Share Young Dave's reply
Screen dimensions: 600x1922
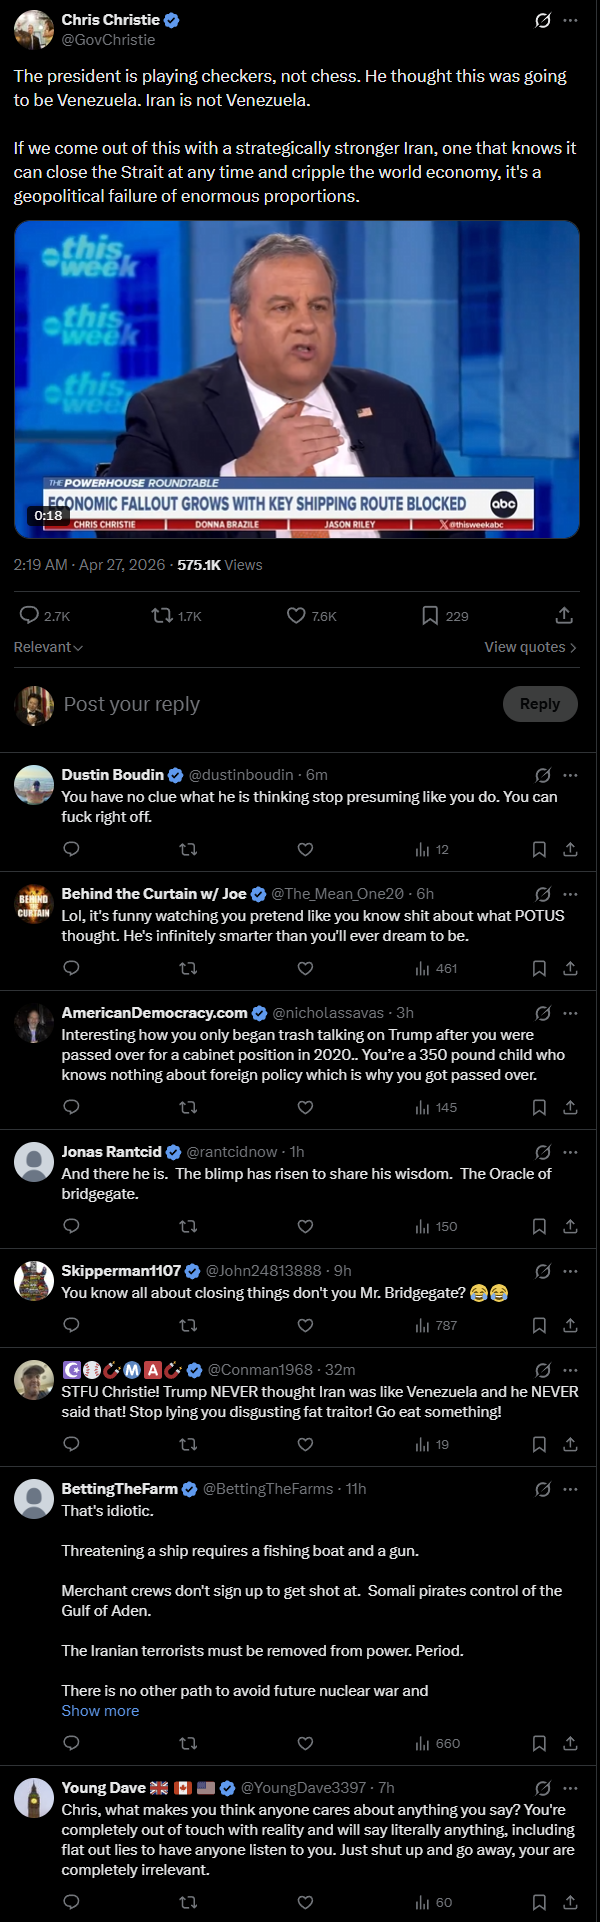570,1902
